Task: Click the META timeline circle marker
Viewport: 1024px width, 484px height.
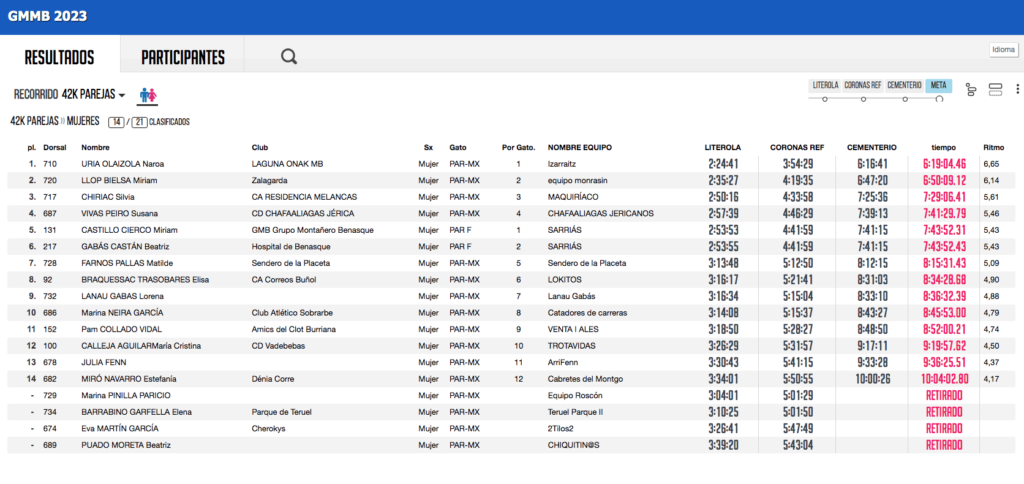Action: 940,99
